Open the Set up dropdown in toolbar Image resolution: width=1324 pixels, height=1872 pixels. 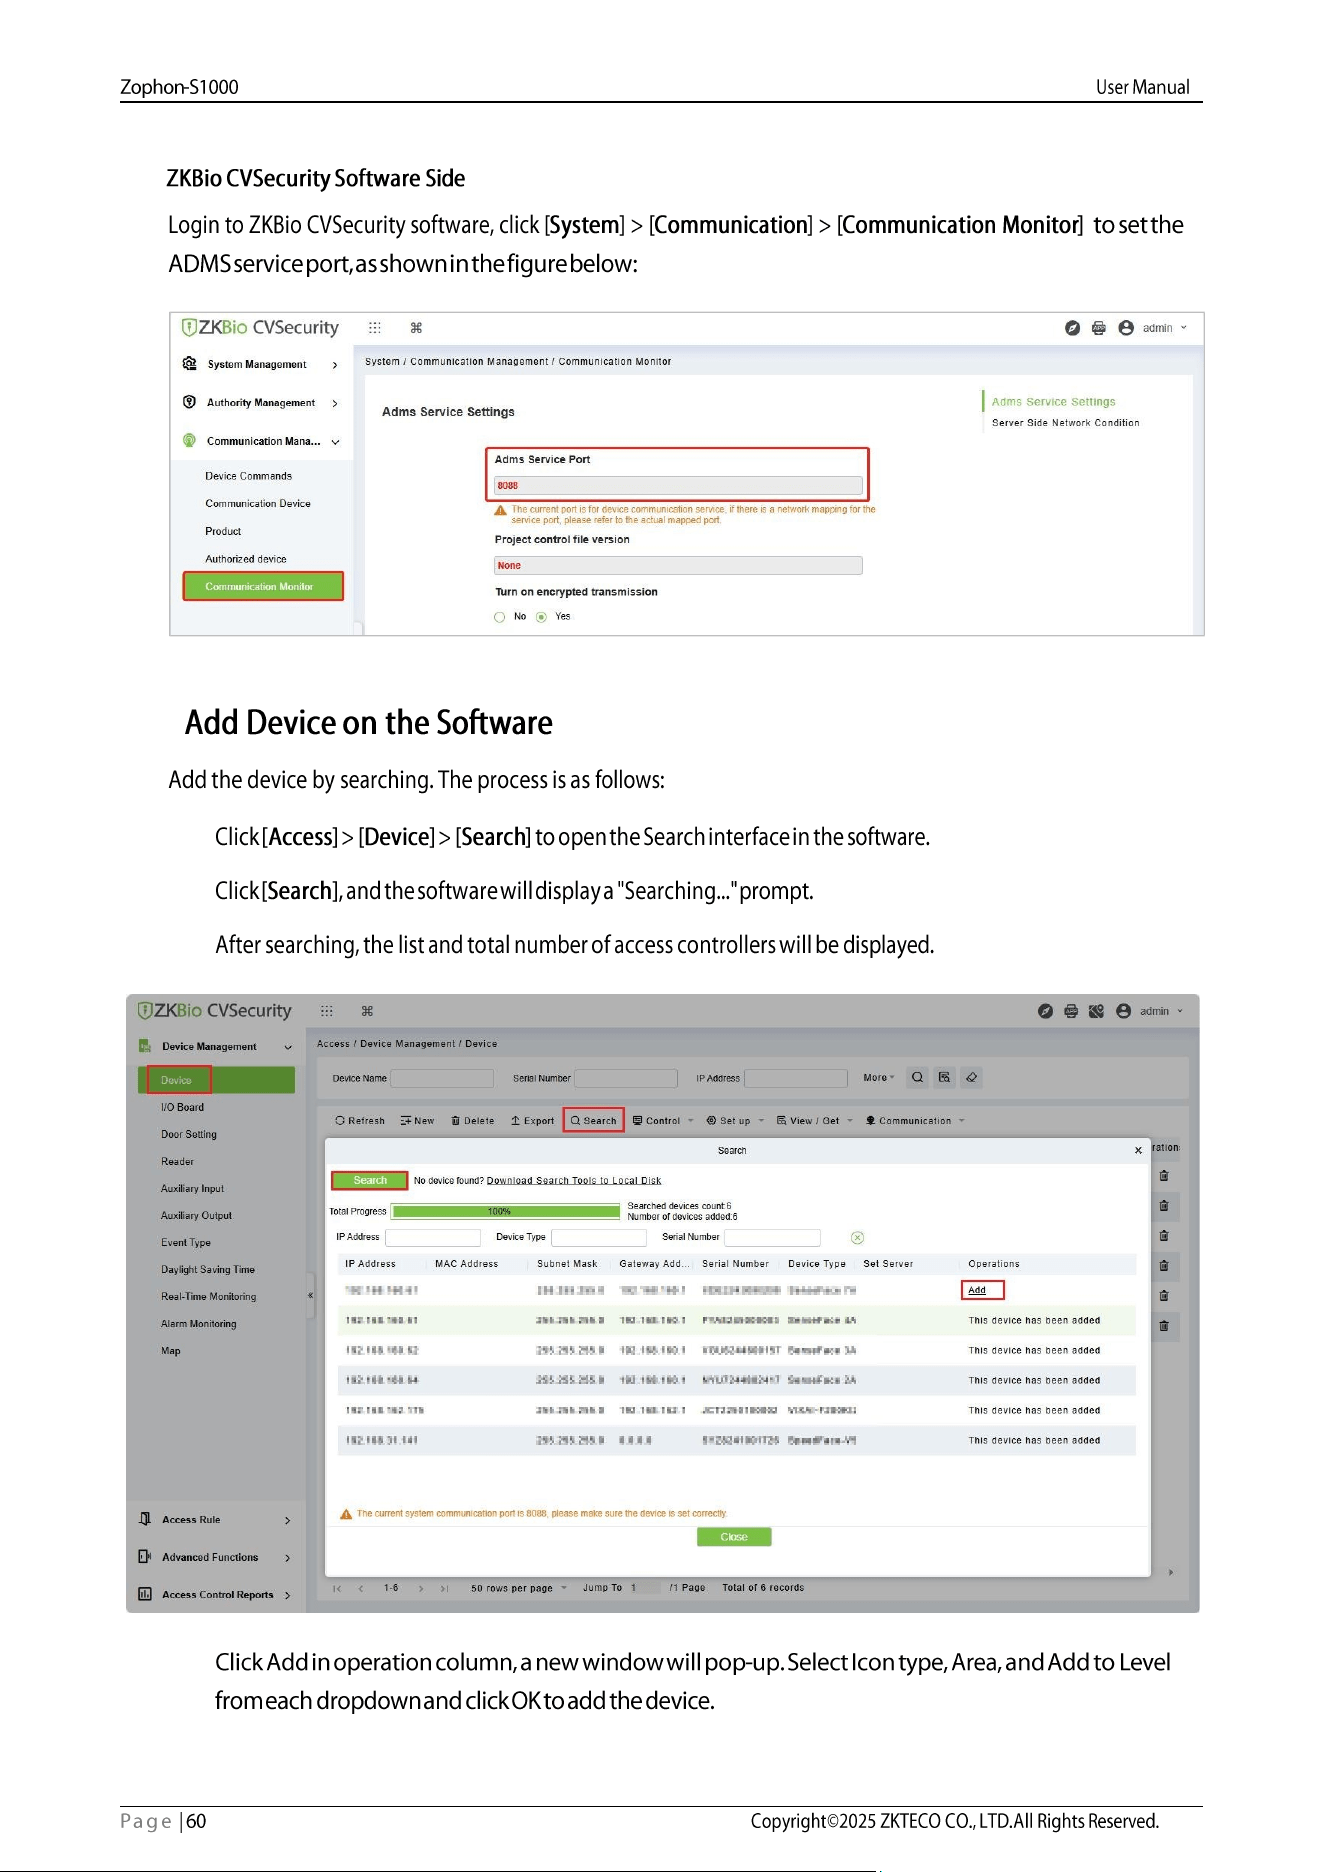735,1121
